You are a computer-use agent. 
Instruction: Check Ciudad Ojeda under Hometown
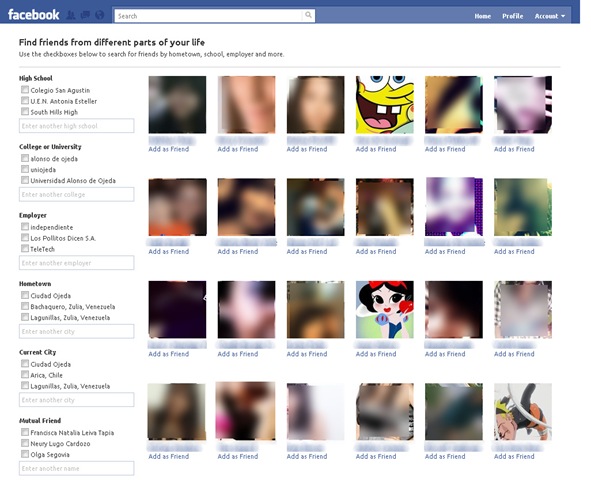[25, 295]
